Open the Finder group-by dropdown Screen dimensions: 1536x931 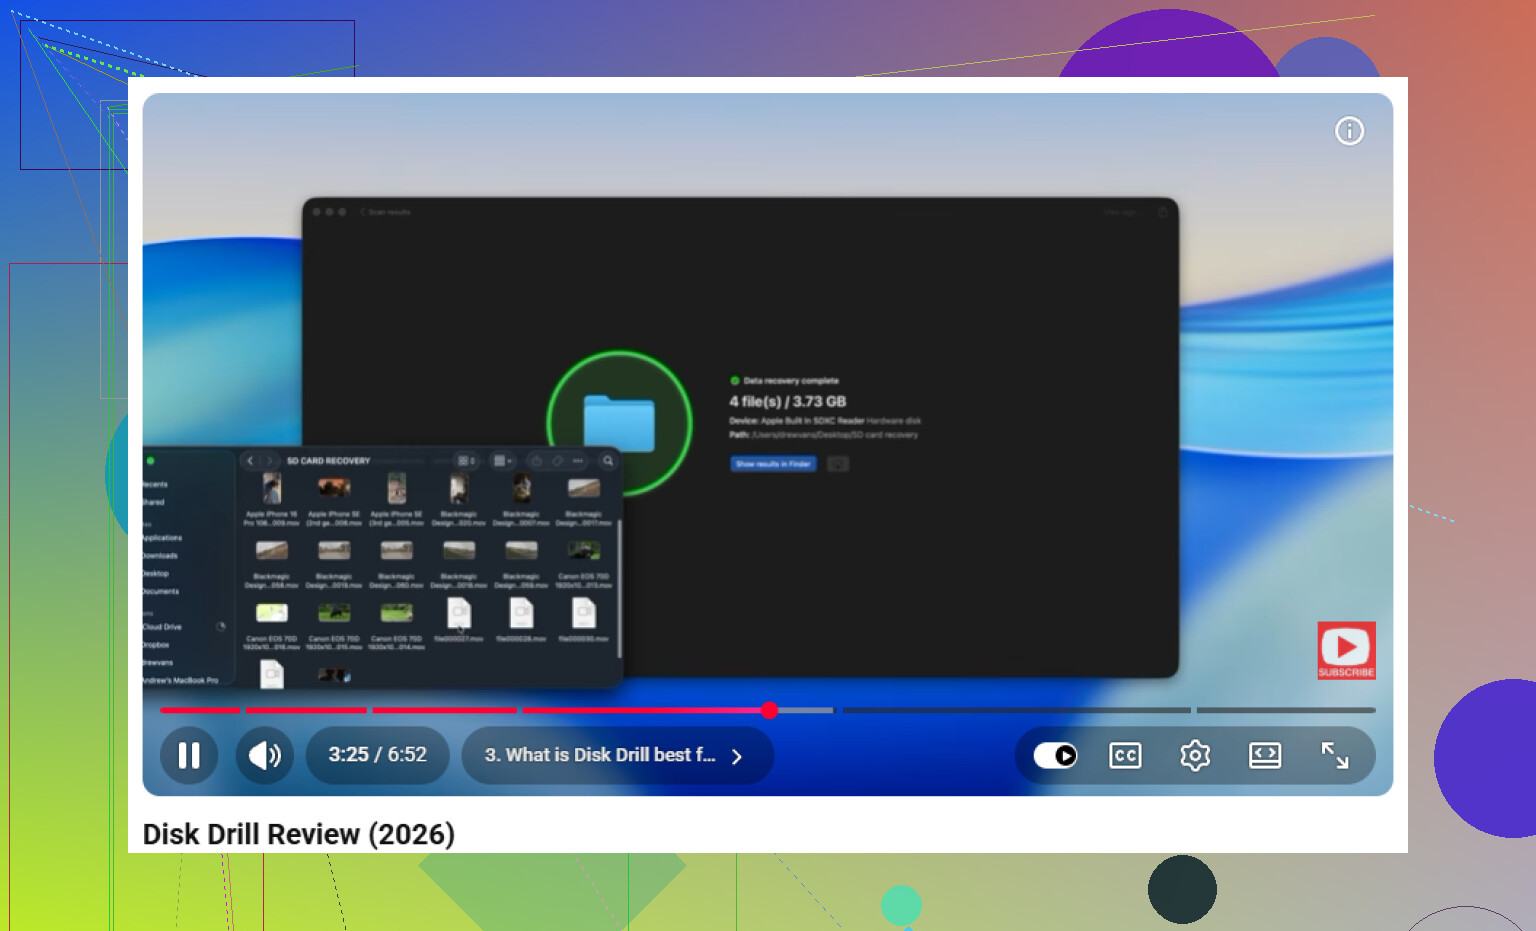tap(503, 461)
